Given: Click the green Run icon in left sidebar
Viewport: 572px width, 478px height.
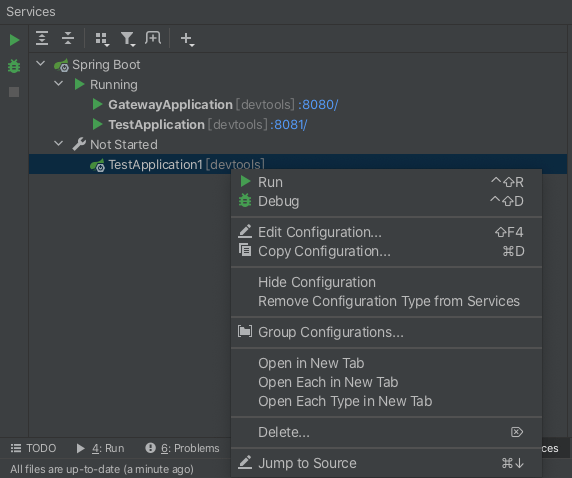Looking at the screenshot, I should coord(14,40).
